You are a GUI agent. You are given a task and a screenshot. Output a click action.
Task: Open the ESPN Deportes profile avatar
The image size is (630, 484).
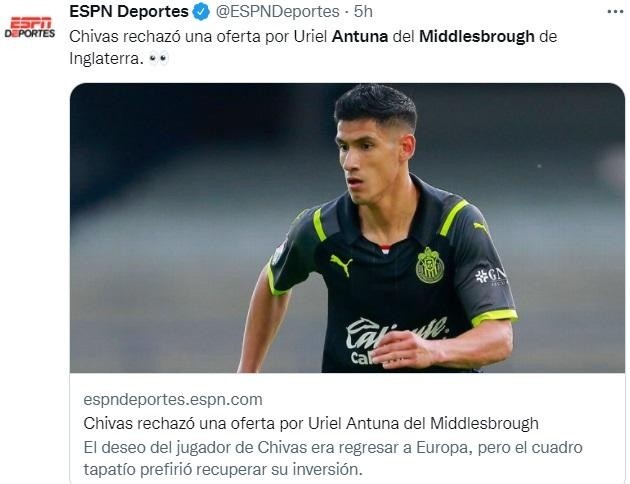[x=30, y=27]
